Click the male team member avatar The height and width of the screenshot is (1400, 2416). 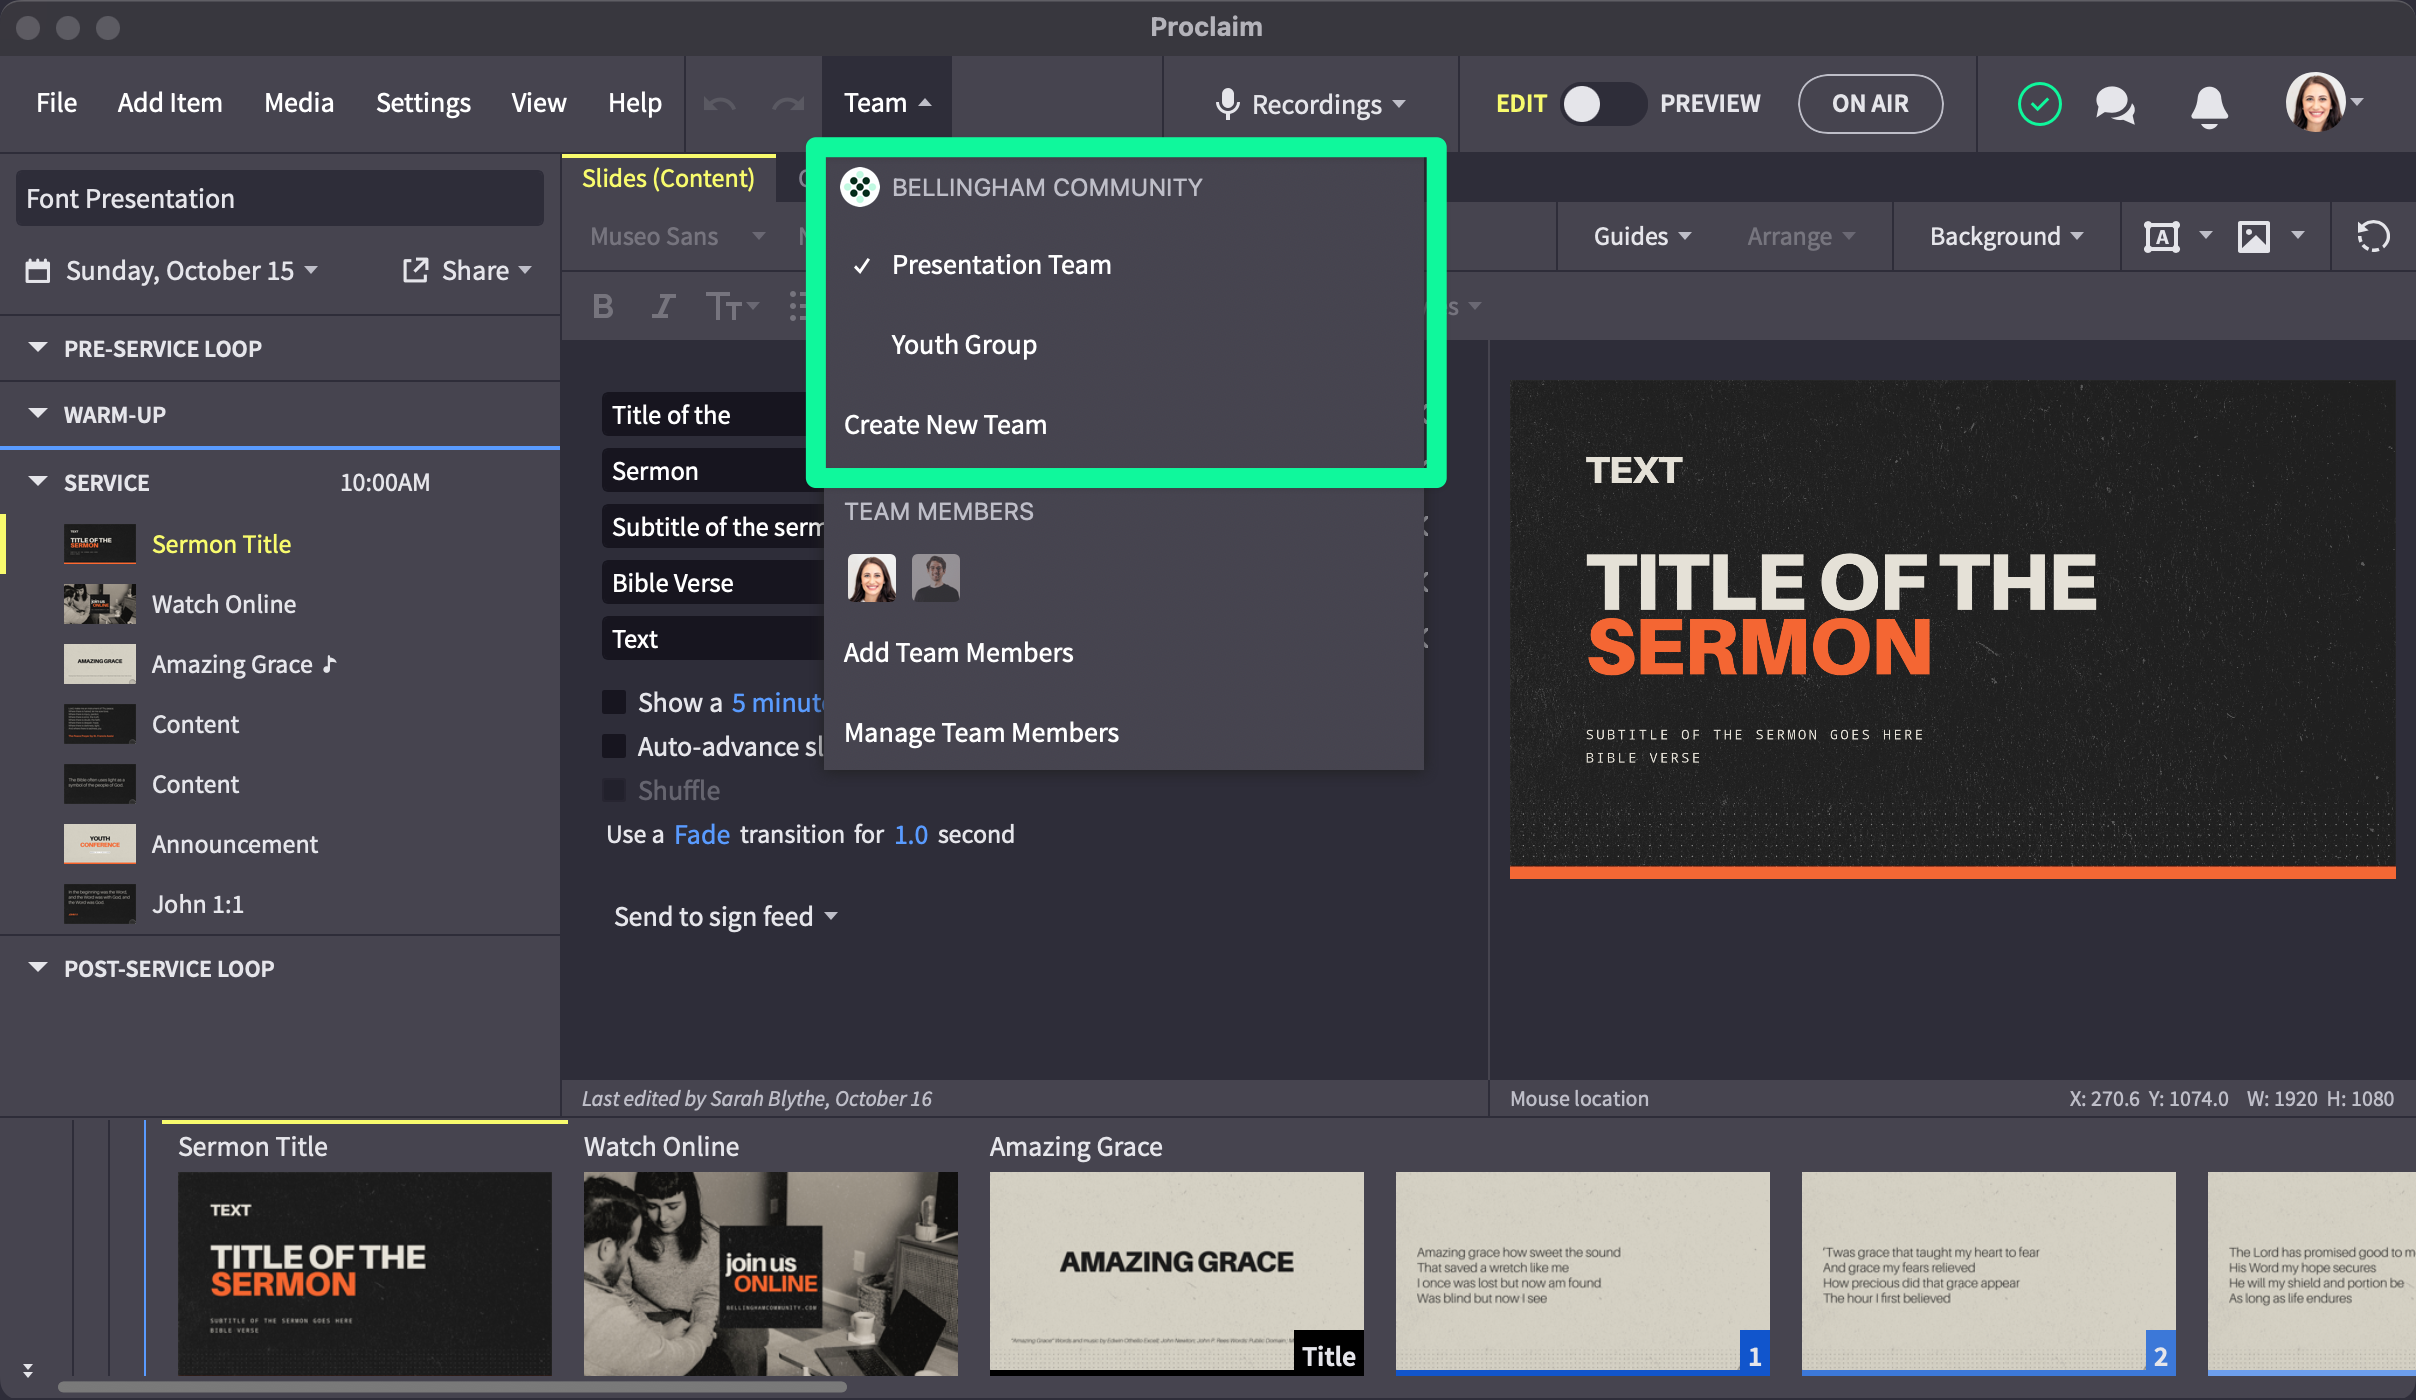(936, 578)
